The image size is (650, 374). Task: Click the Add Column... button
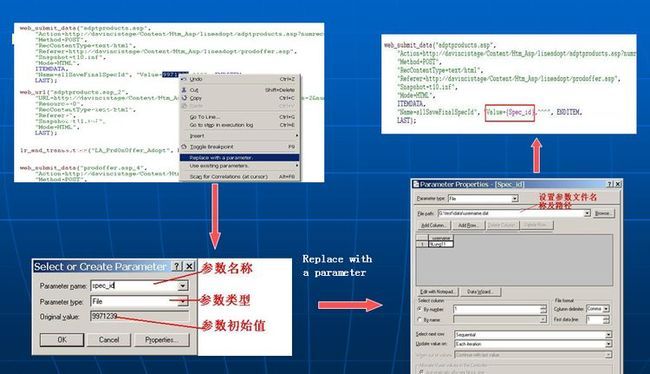point(434,225)
